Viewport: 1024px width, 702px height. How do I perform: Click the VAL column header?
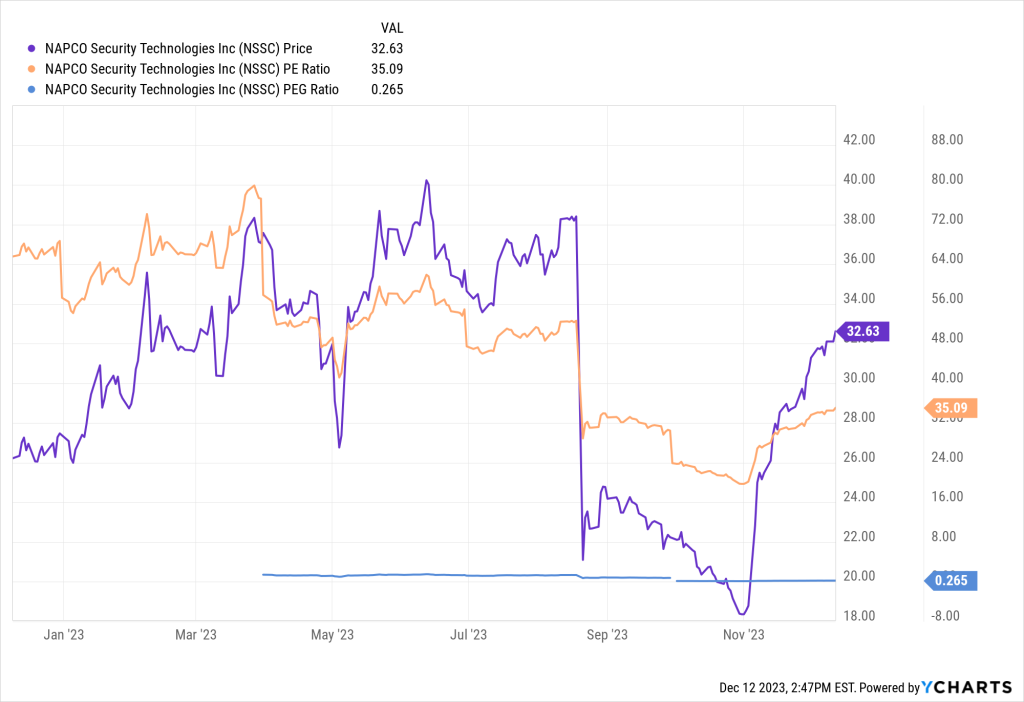(393, 27)
